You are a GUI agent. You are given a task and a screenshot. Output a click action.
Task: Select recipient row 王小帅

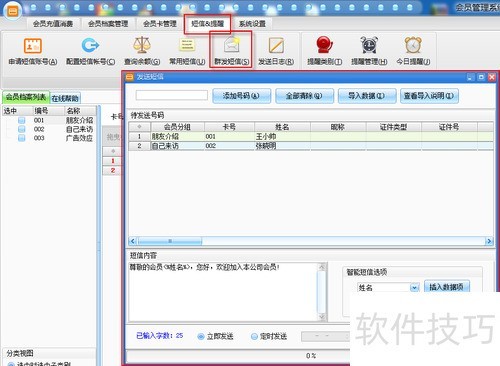(x=311, y=136)
